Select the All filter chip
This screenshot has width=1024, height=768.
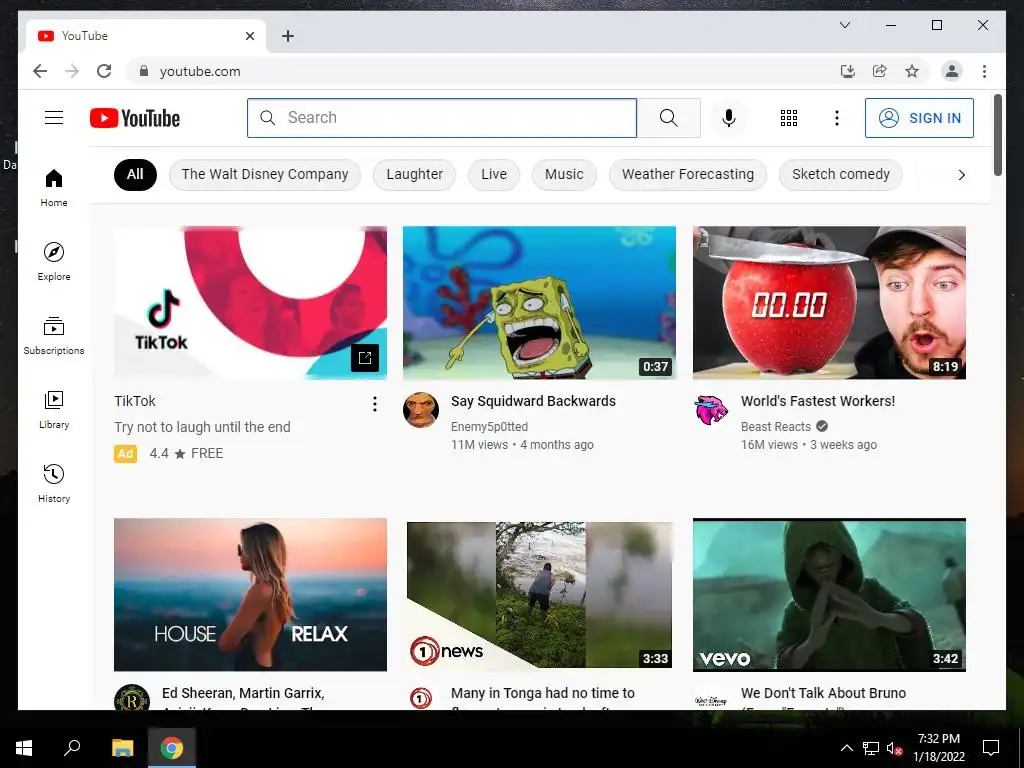coord(135,174)
